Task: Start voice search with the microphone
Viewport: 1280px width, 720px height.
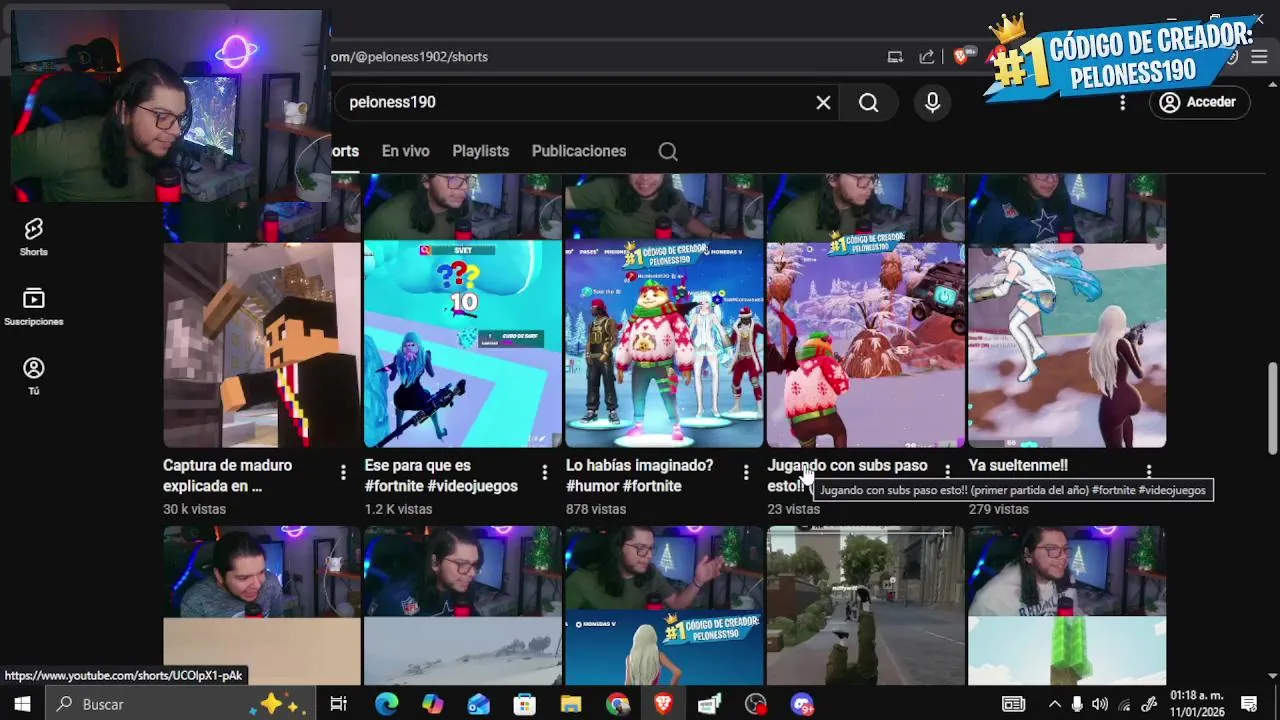Action: pyautogui.click(x=932, y=102)
